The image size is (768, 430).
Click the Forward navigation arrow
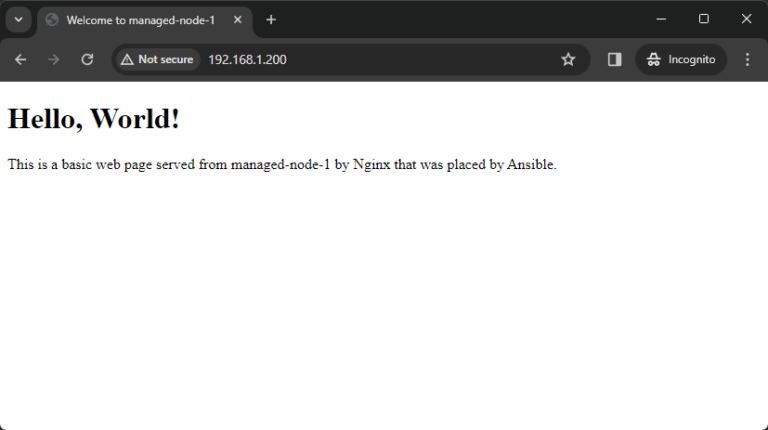54,60
